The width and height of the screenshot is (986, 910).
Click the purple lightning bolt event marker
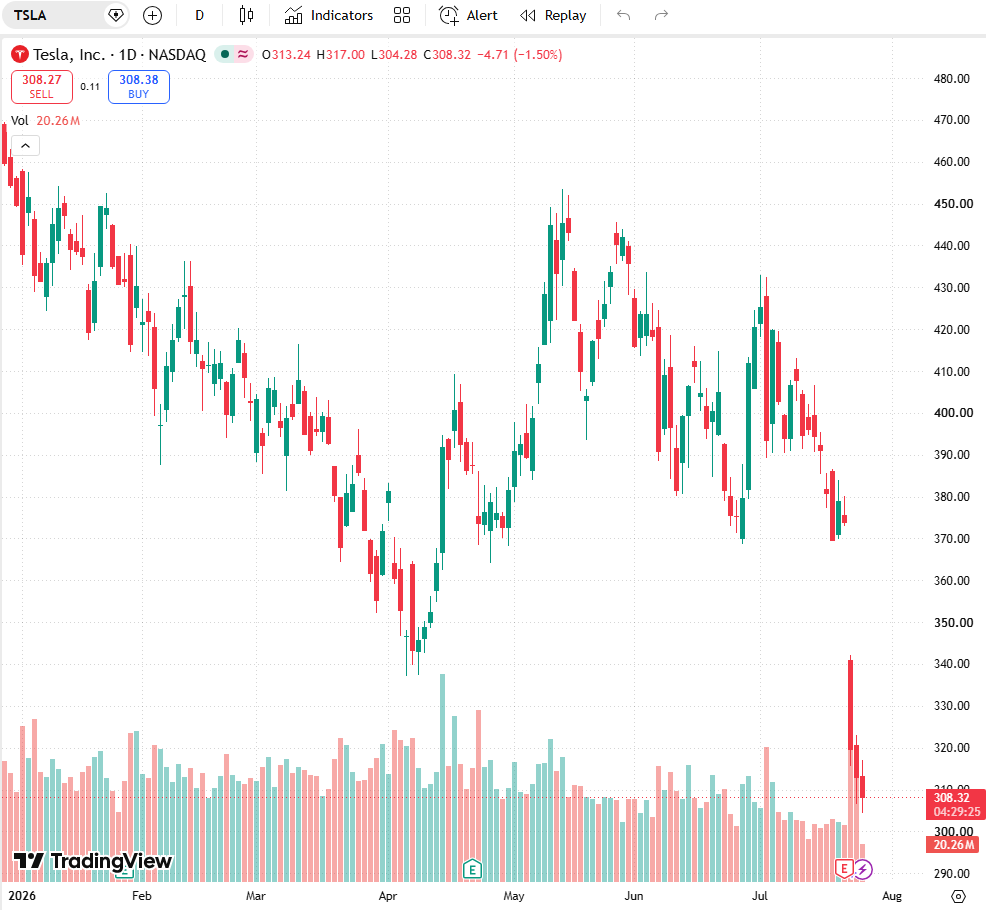pos(863,870)
